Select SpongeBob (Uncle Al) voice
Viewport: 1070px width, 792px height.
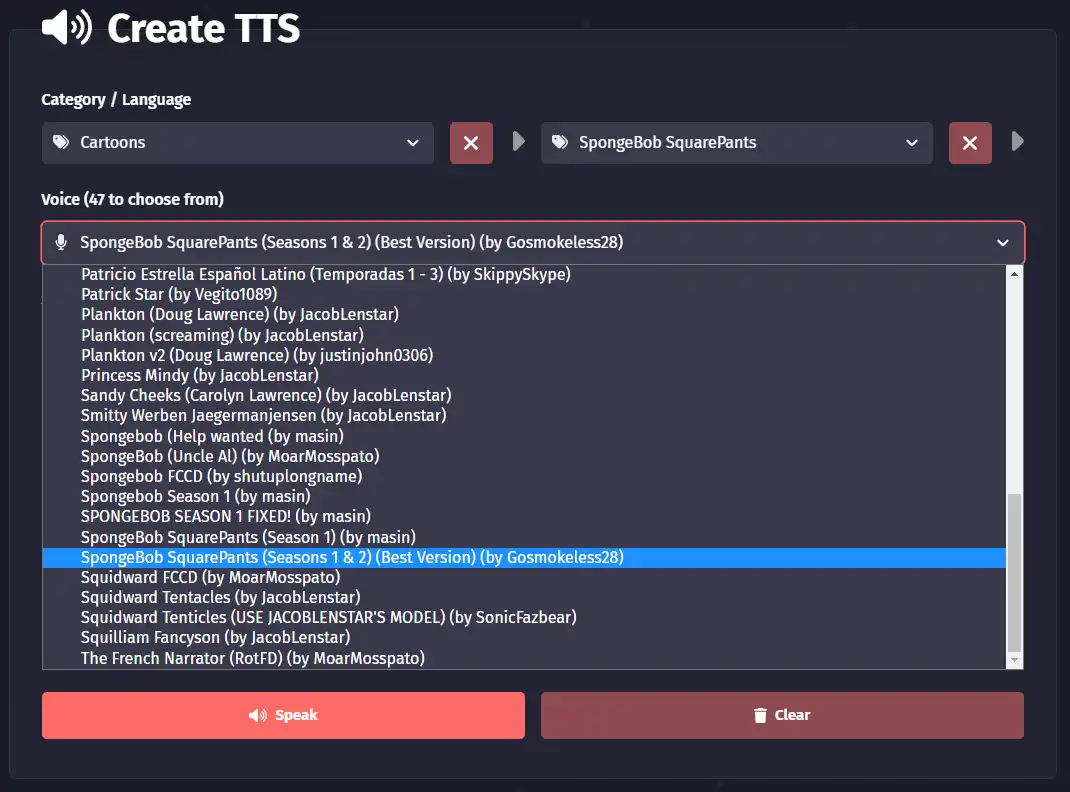[x=524, y=456]
